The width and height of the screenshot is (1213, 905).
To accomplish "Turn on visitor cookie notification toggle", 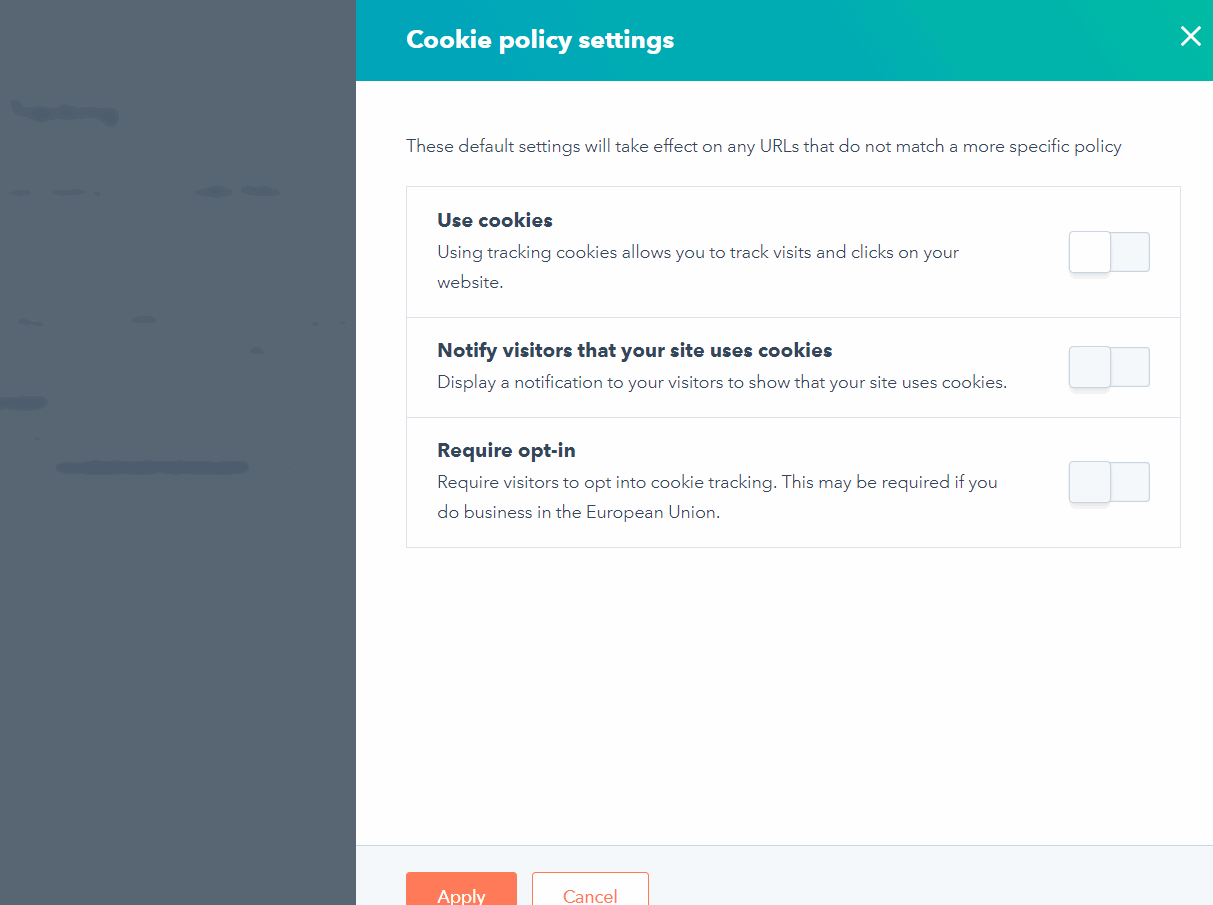I will point(1109,367).
